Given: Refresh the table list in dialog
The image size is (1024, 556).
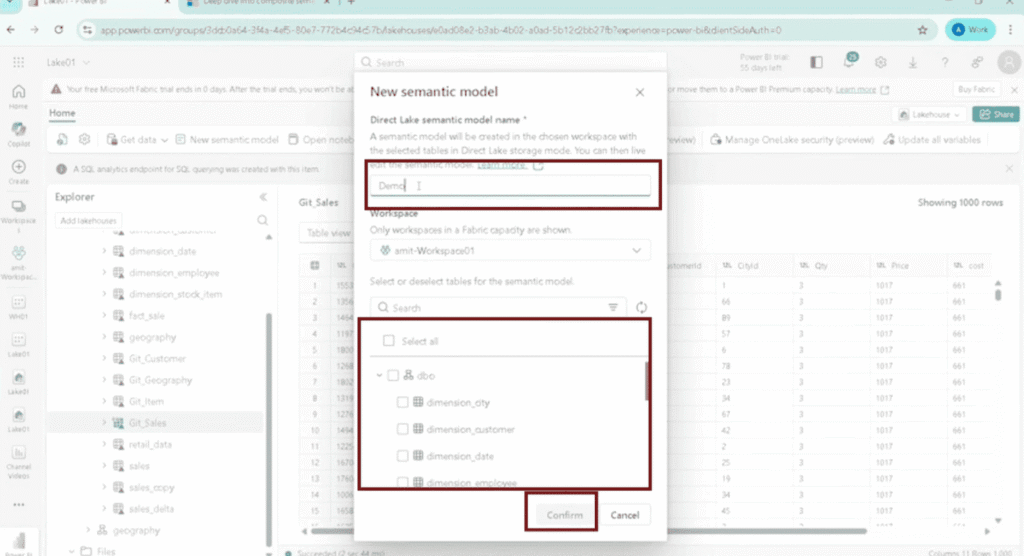Looking at the screenshot, I should [641, 307].
